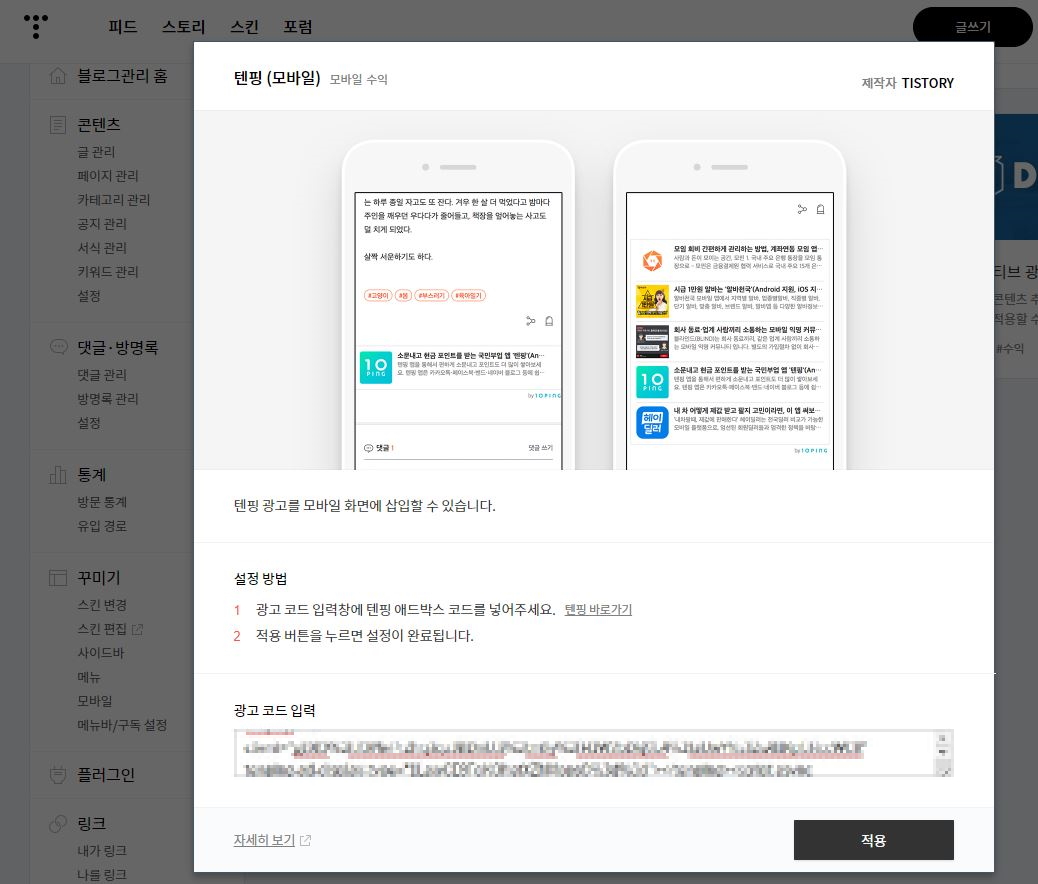Click the 링크 chain icon
Viewport: 1038px width, 884px height.
pyautogui.click(x=58, y=823)
